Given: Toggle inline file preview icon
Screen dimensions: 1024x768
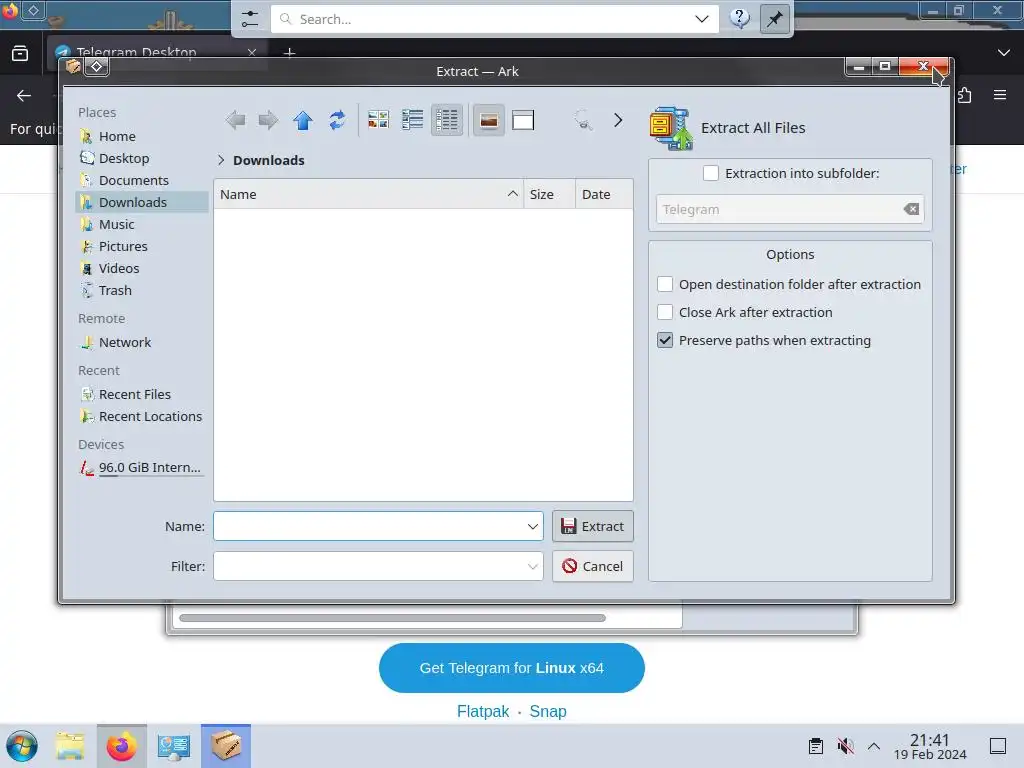Looking at the screenshot, I should click(488, 120).
